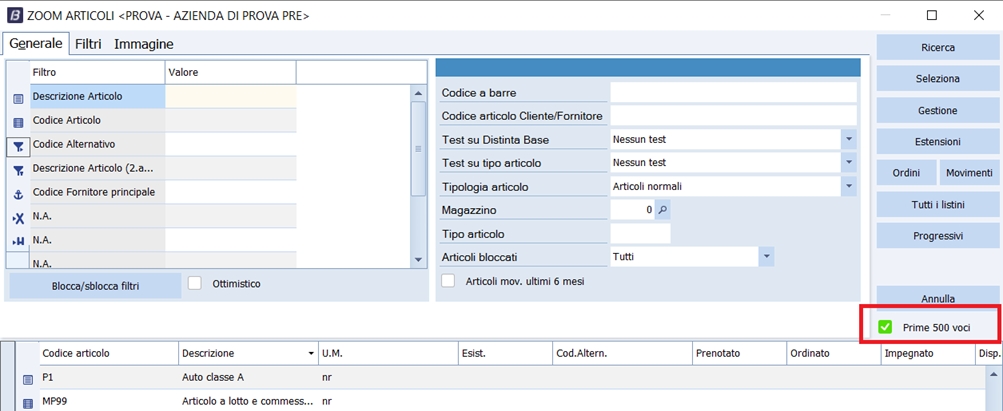Toggle the Prime 500 voci checkbox
The image size is (1003, 411).
(885, 327)
